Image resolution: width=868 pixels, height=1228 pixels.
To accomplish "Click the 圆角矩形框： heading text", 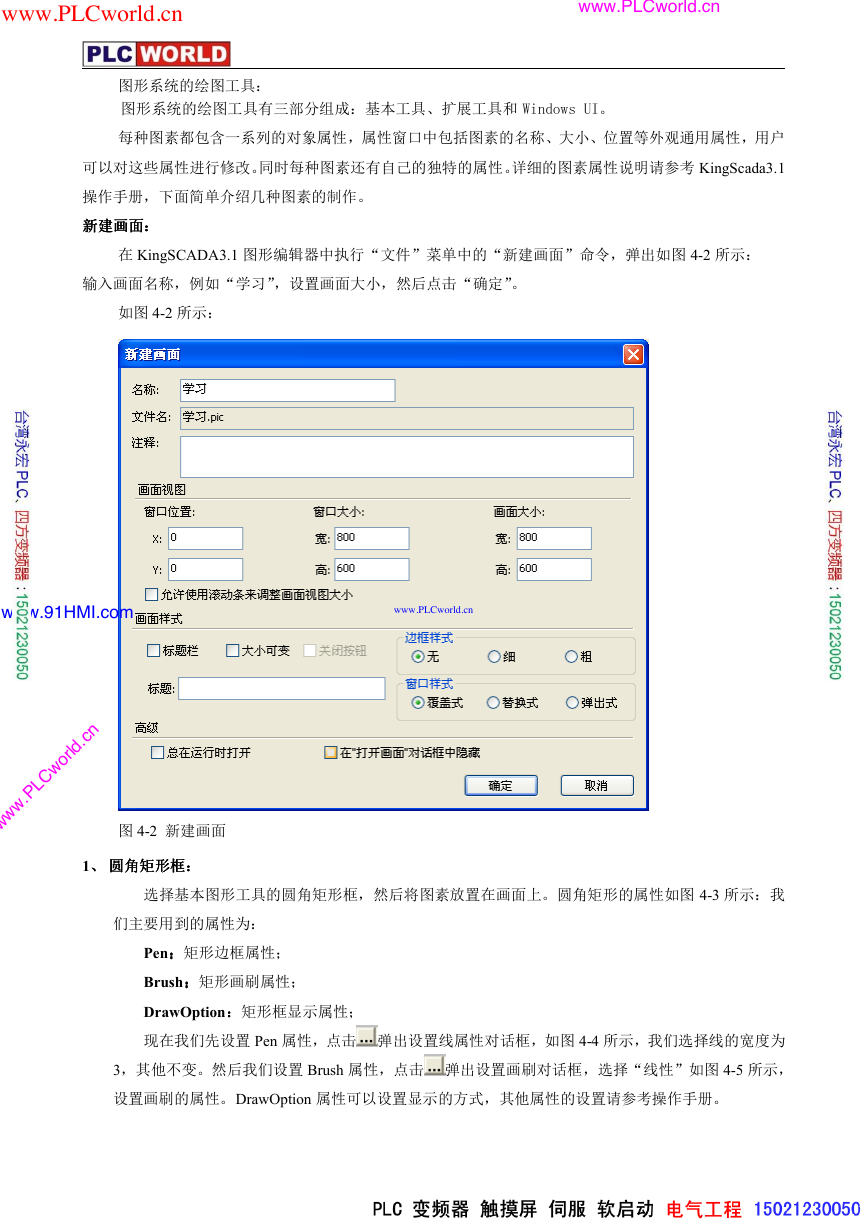I will pyautogui.click(x=151, y=866).
